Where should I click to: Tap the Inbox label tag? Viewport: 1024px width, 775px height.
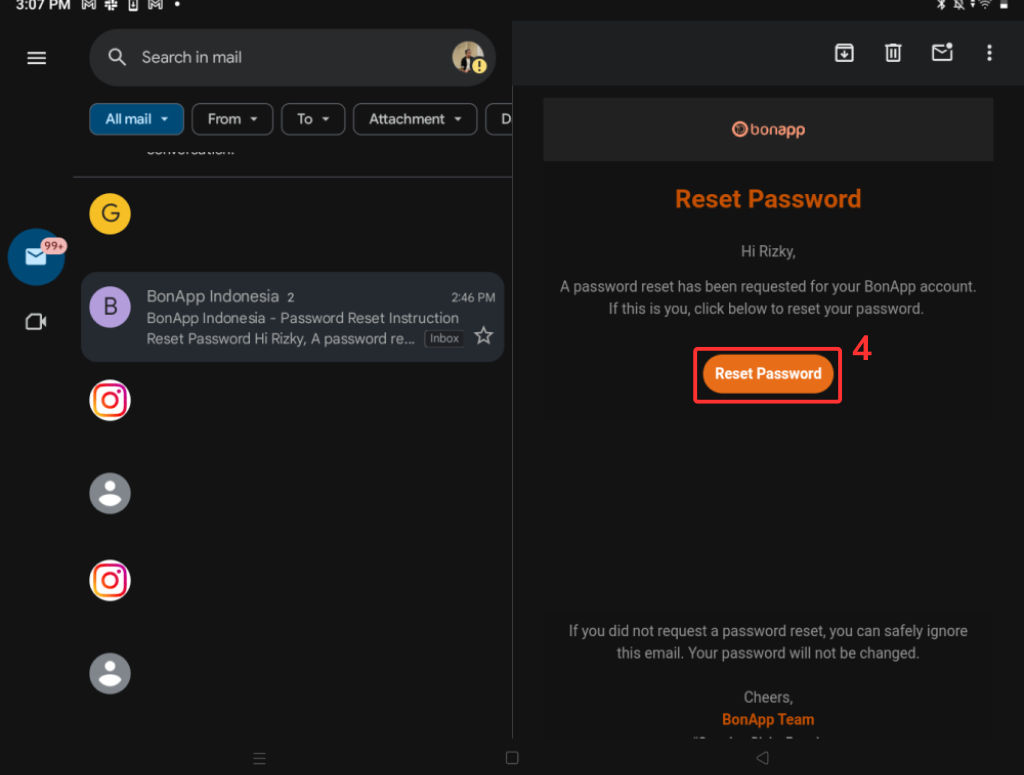(444, 338)
